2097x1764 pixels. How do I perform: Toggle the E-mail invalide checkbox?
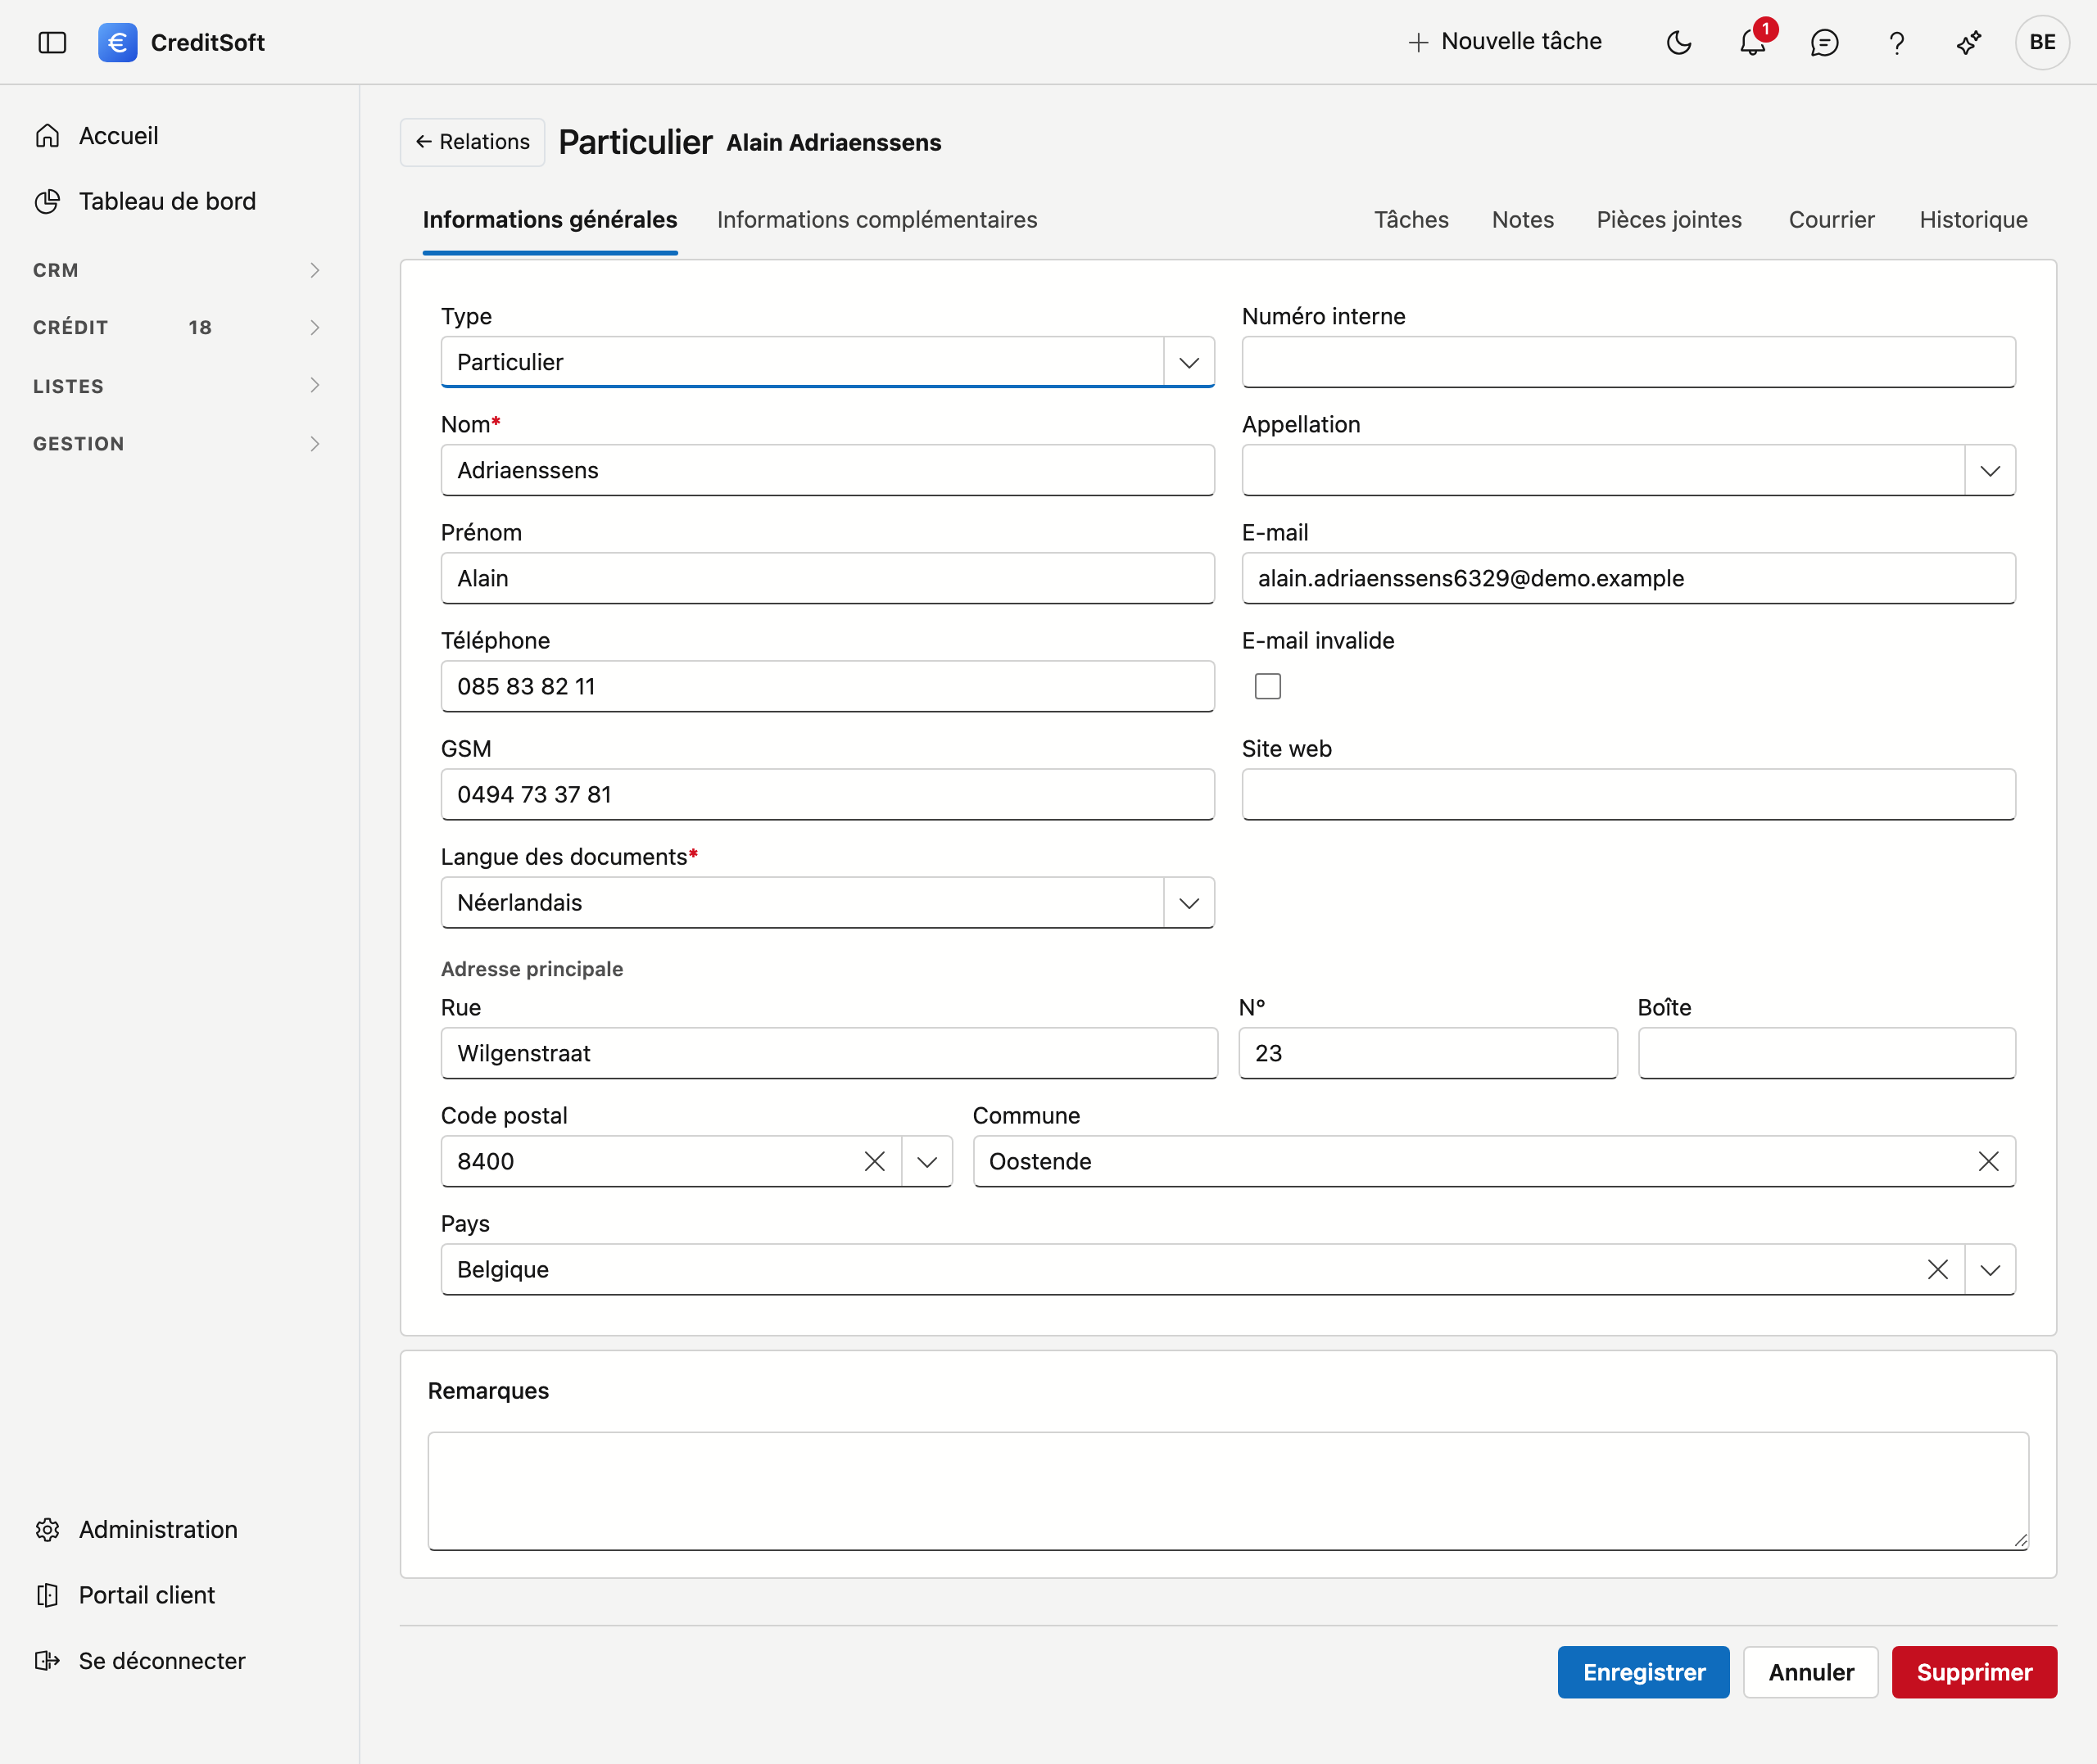[x=1267, y=686]
